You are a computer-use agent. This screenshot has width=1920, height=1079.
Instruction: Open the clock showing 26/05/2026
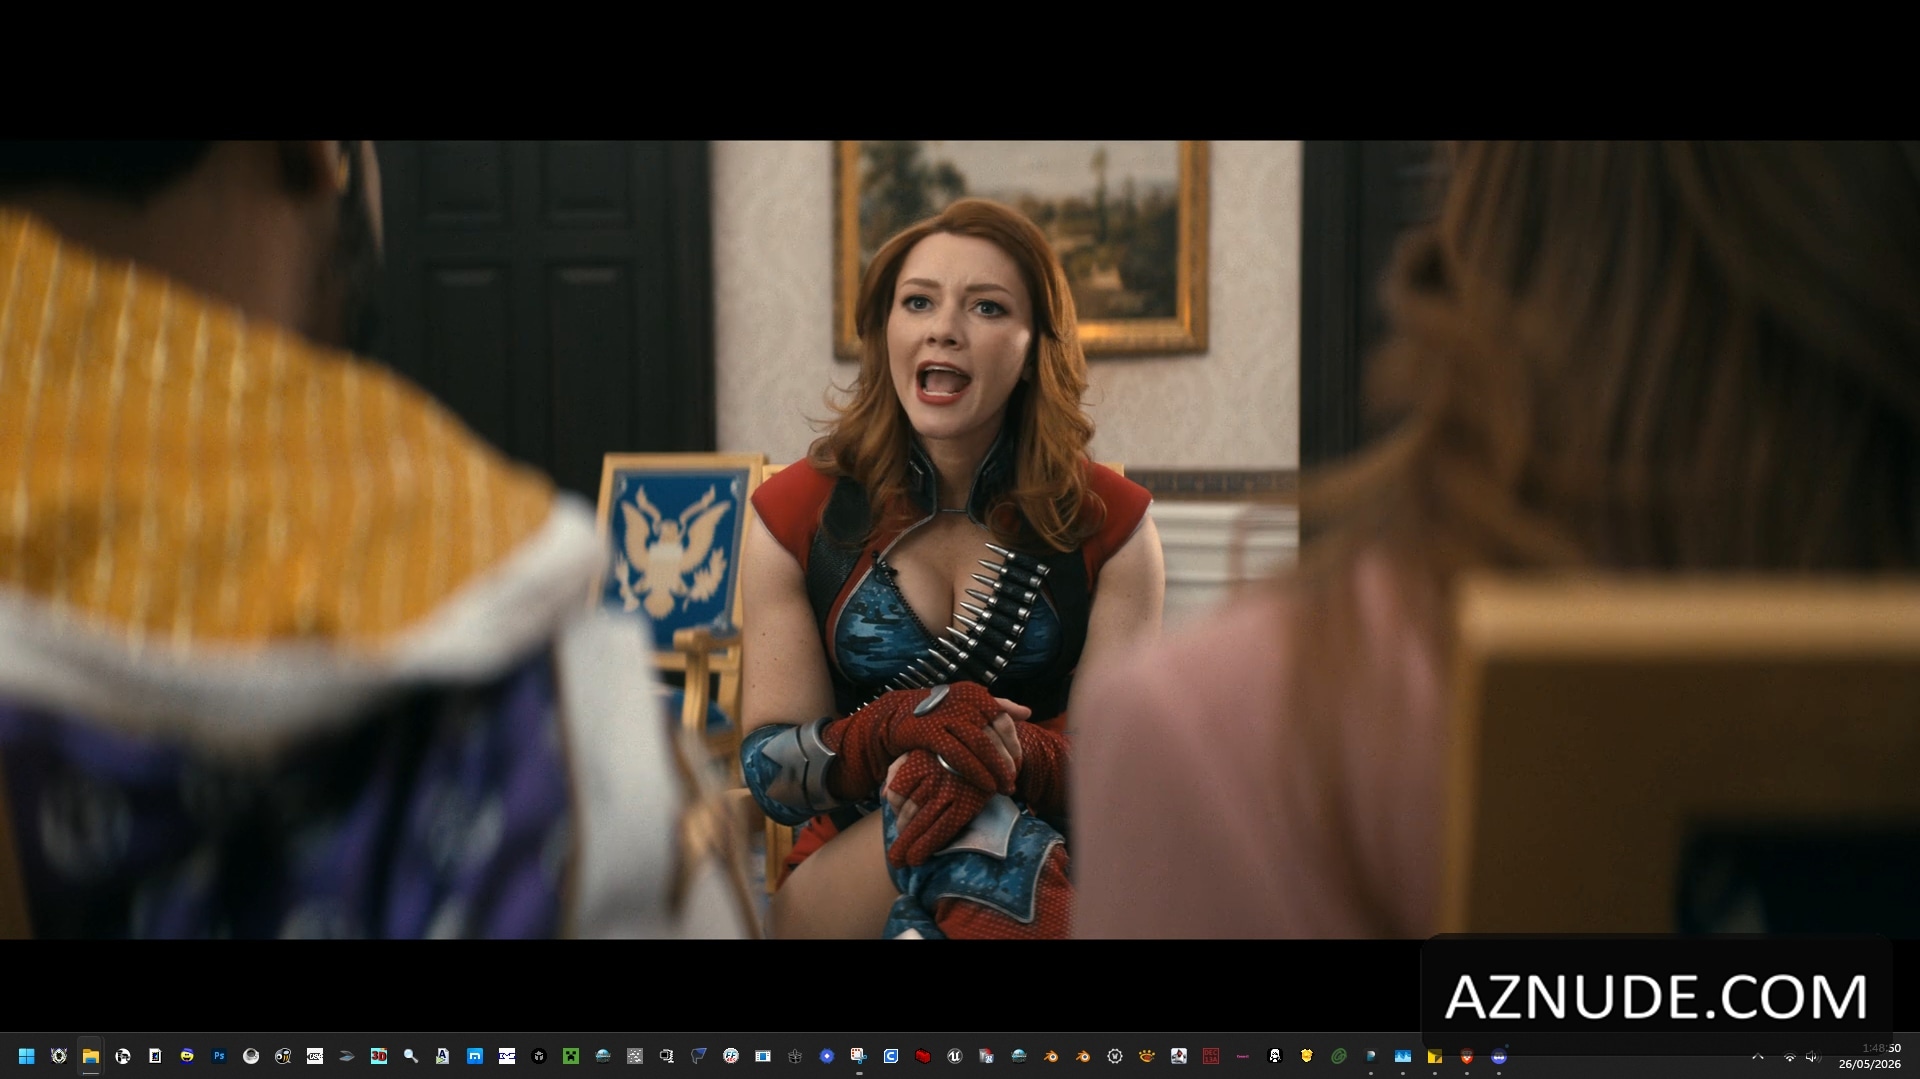[x=1870, y=1056]
